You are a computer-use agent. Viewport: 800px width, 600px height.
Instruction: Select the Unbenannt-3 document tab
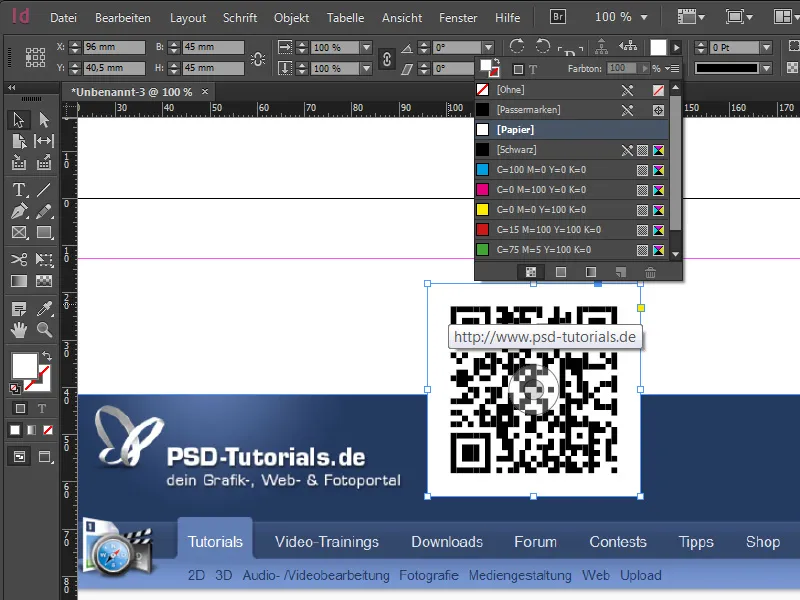130,90
